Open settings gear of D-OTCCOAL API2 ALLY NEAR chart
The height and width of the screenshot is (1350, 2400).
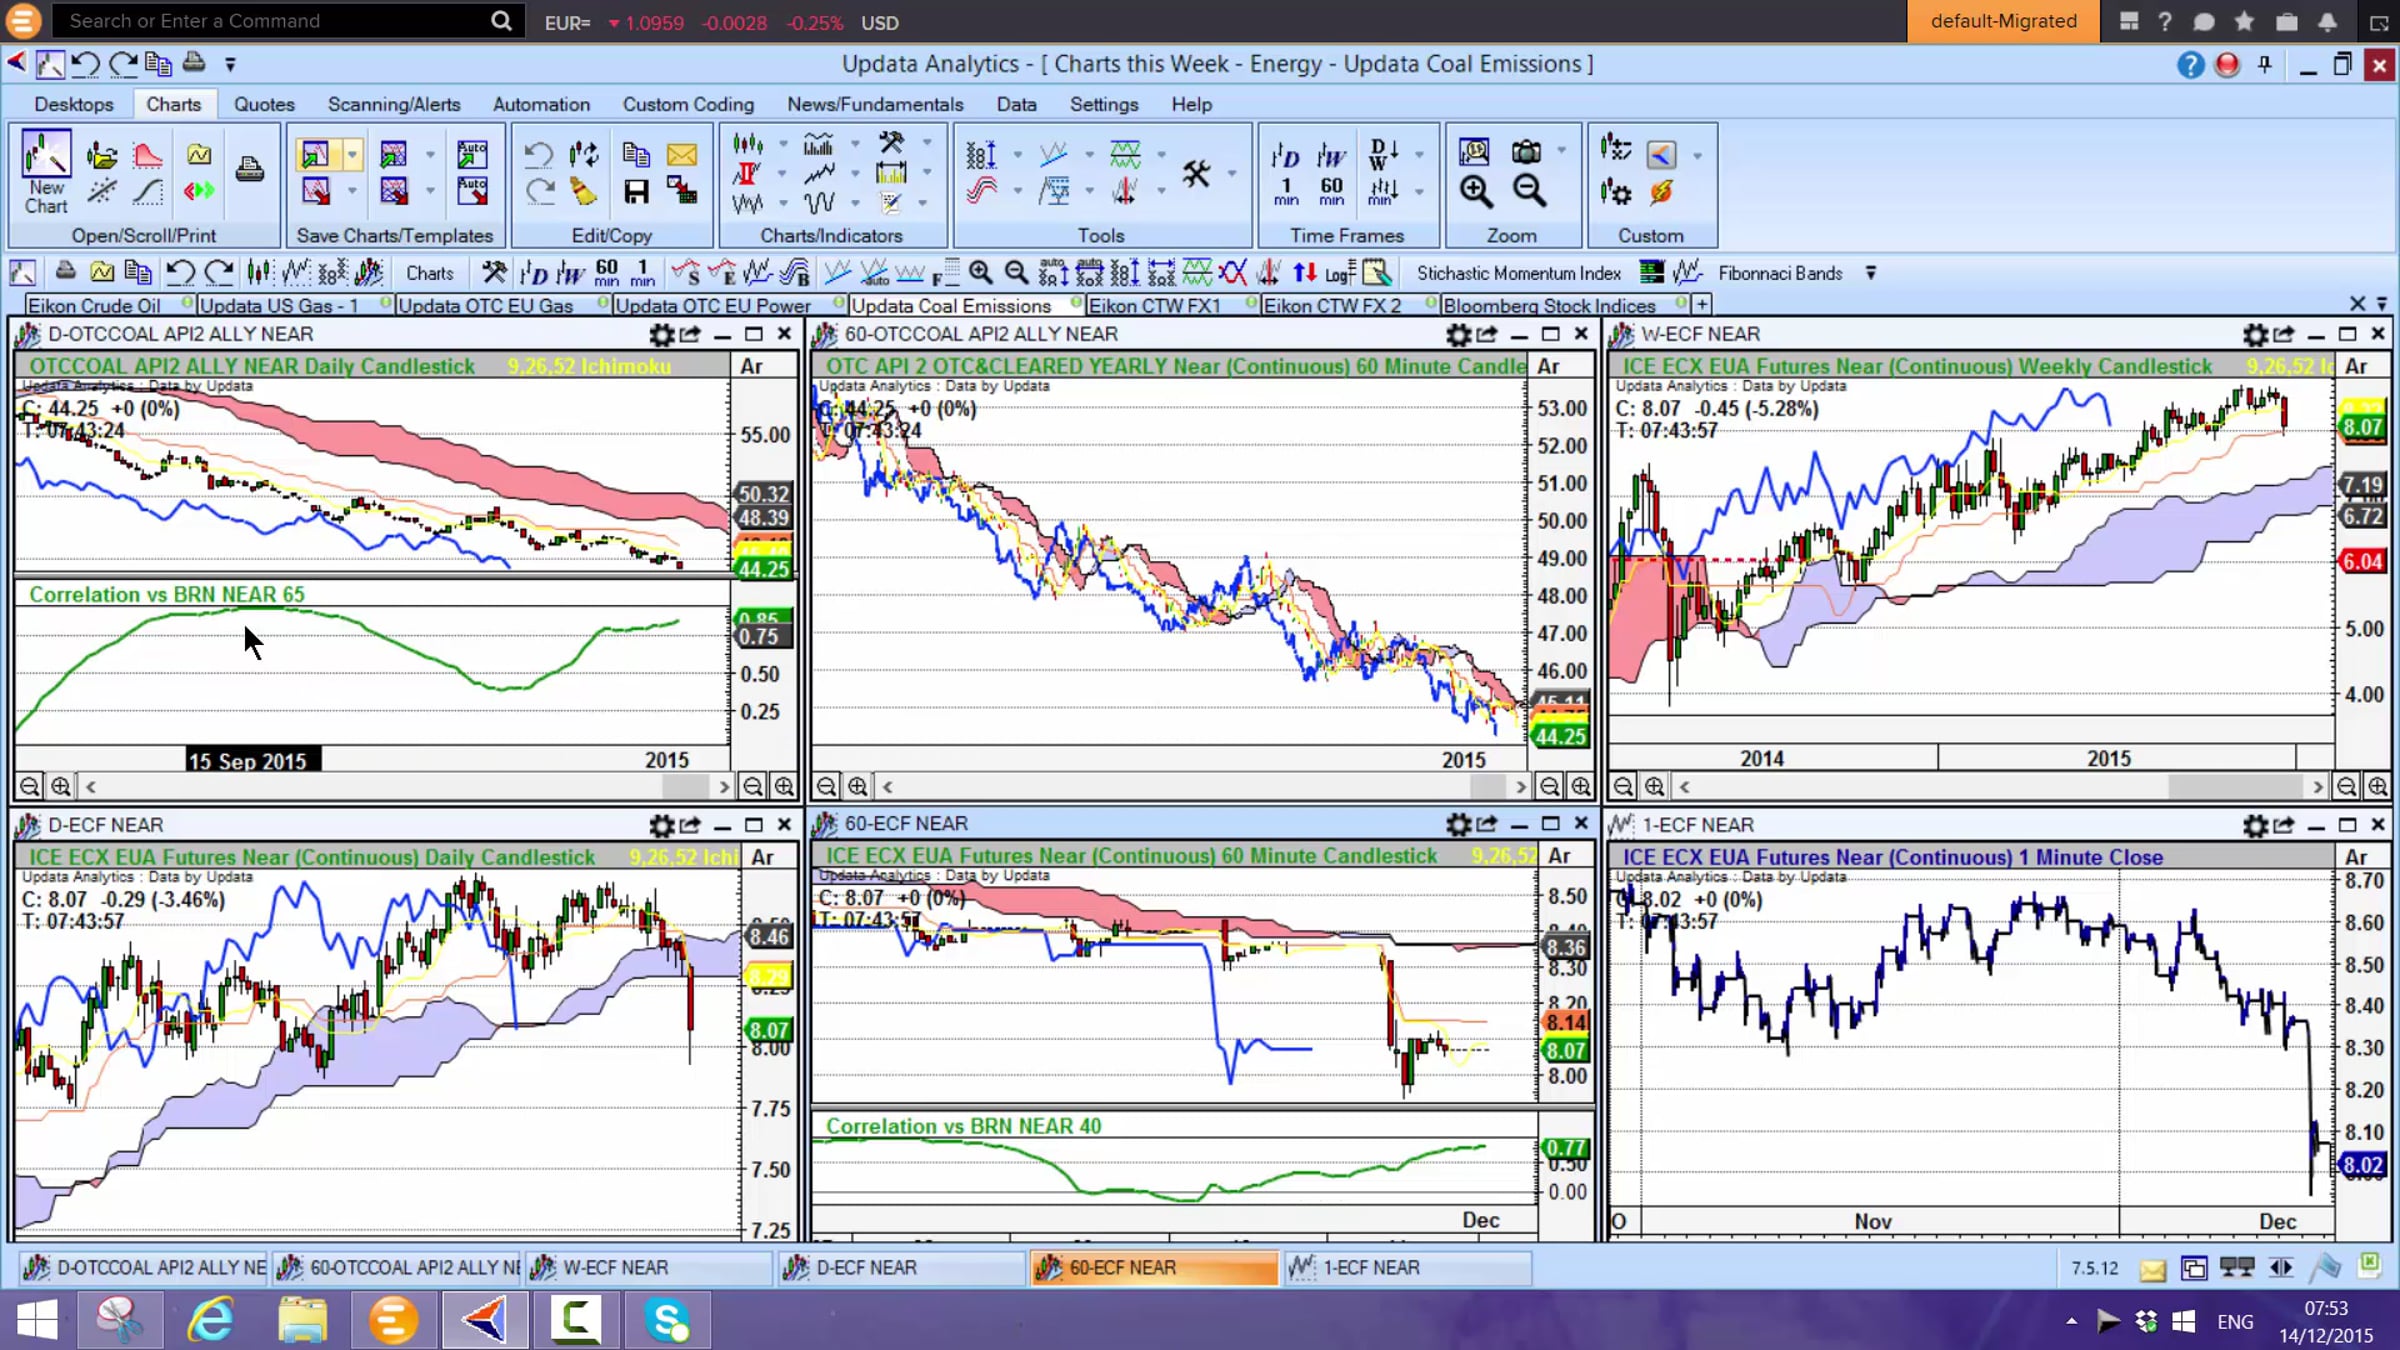click(x=661, y=334)
